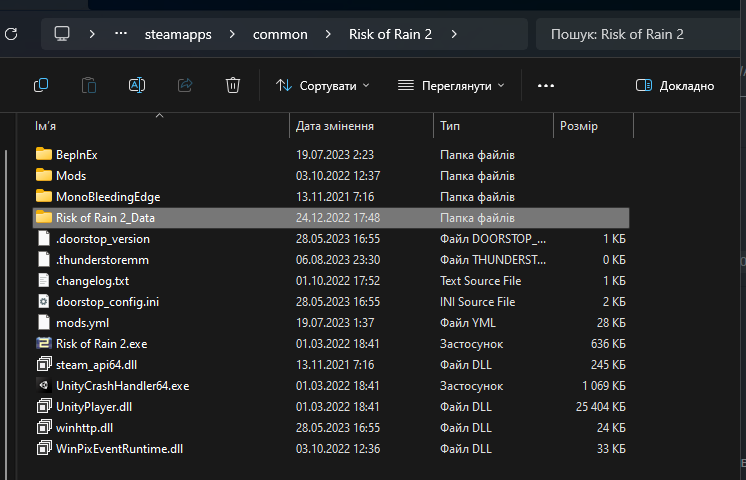Select the UnityPlayer.dll file icon
The height and width of the screenshot is (480, 746).
[x=44, y=406]
